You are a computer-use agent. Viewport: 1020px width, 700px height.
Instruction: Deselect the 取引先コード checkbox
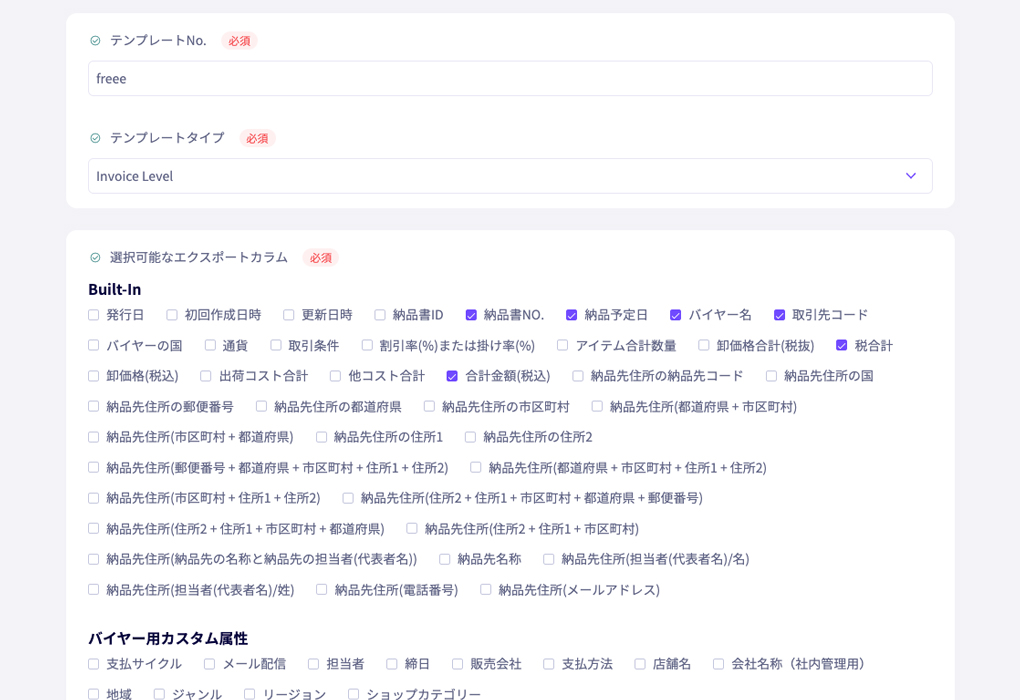779,315
